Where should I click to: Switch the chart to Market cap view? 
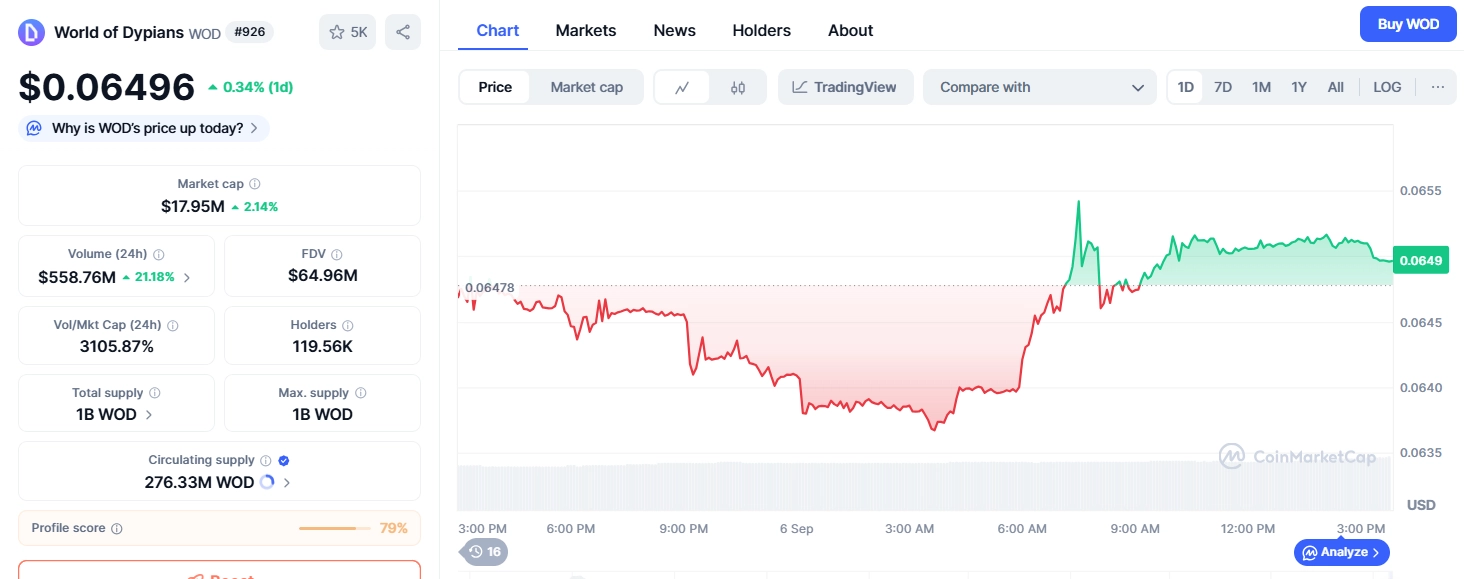click(x=586, y=87)
